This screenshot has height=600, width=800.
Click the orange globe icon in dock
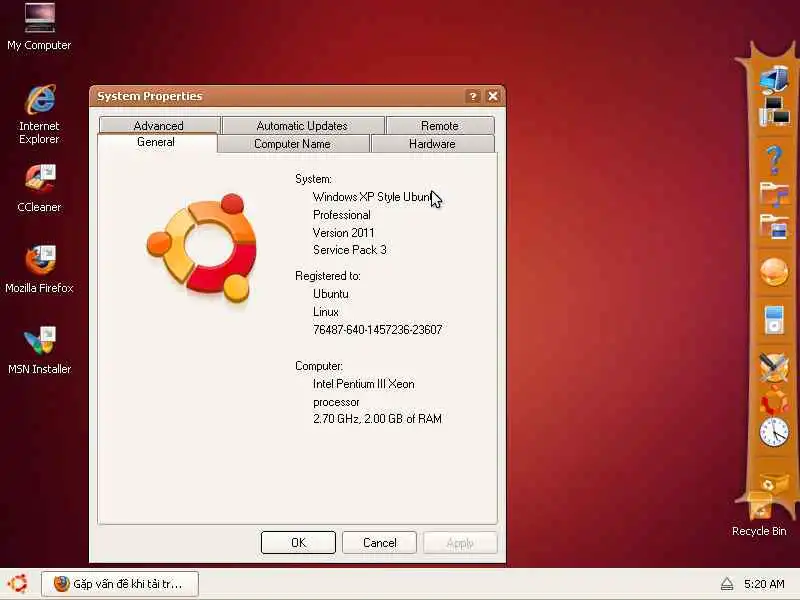click(774, 271)
